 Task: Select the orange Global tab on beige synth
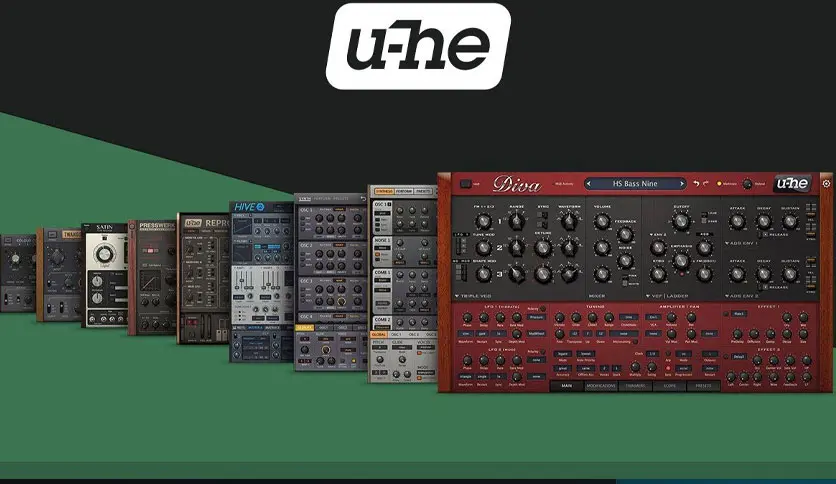(379, 334)
